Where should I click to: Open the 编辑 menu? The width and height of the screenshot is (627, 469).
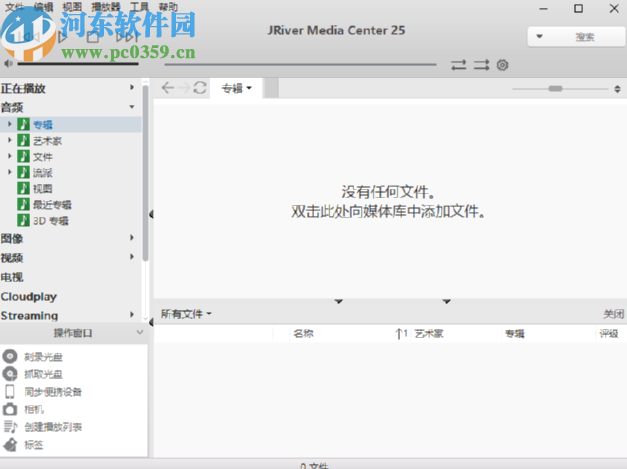(44, 6)
